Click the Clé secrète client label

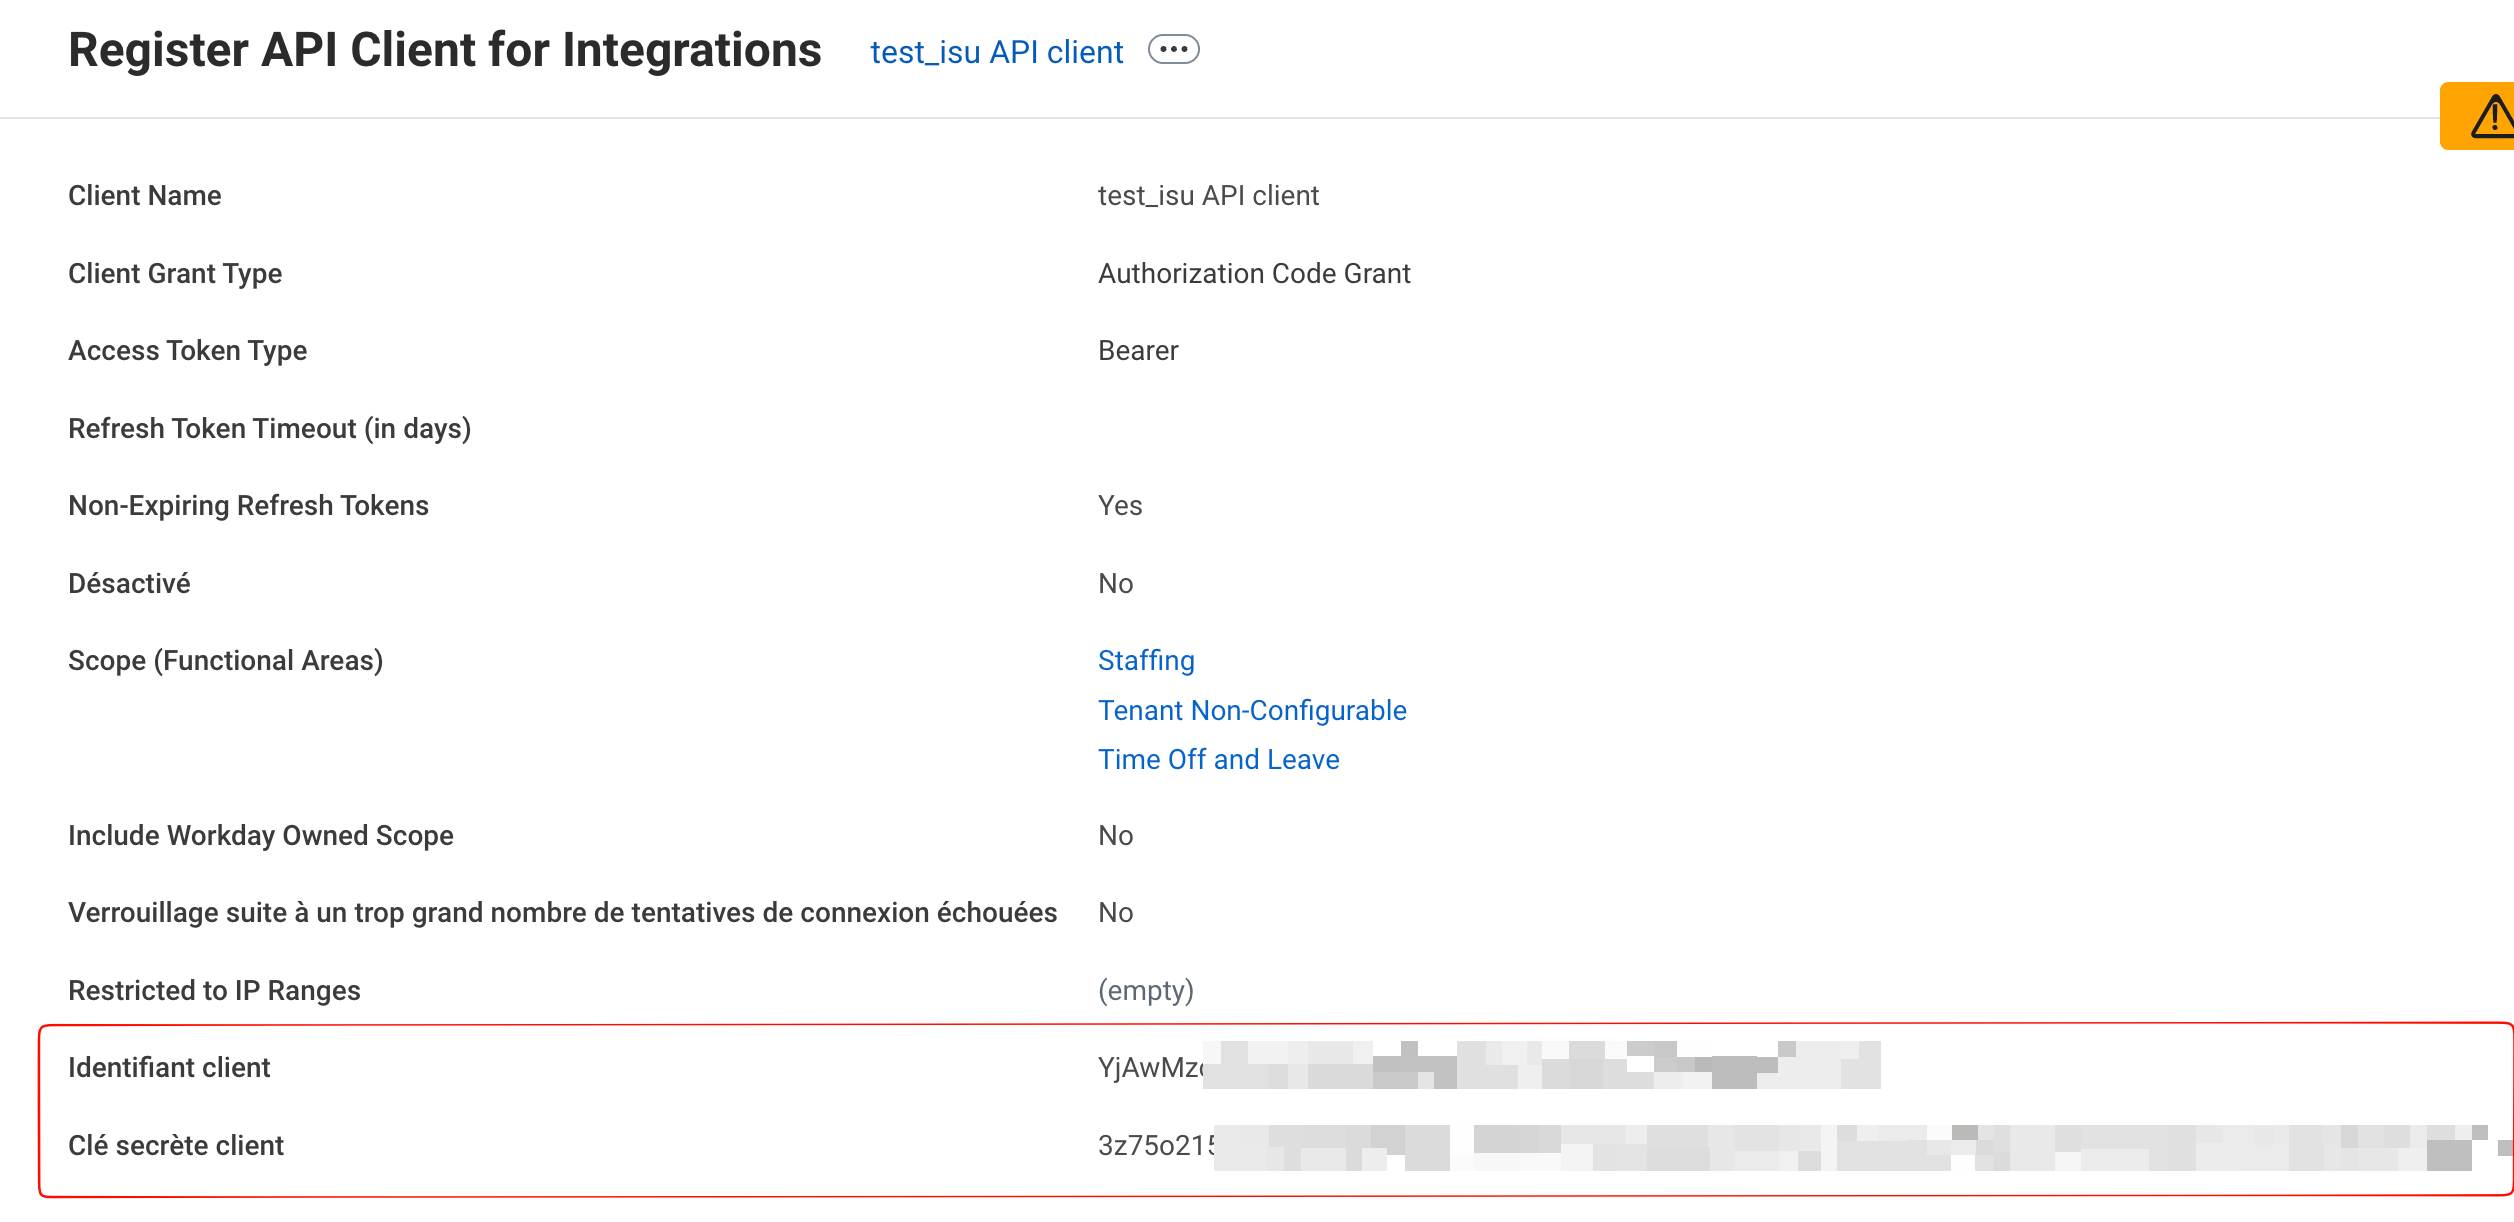click(176, 1146)
